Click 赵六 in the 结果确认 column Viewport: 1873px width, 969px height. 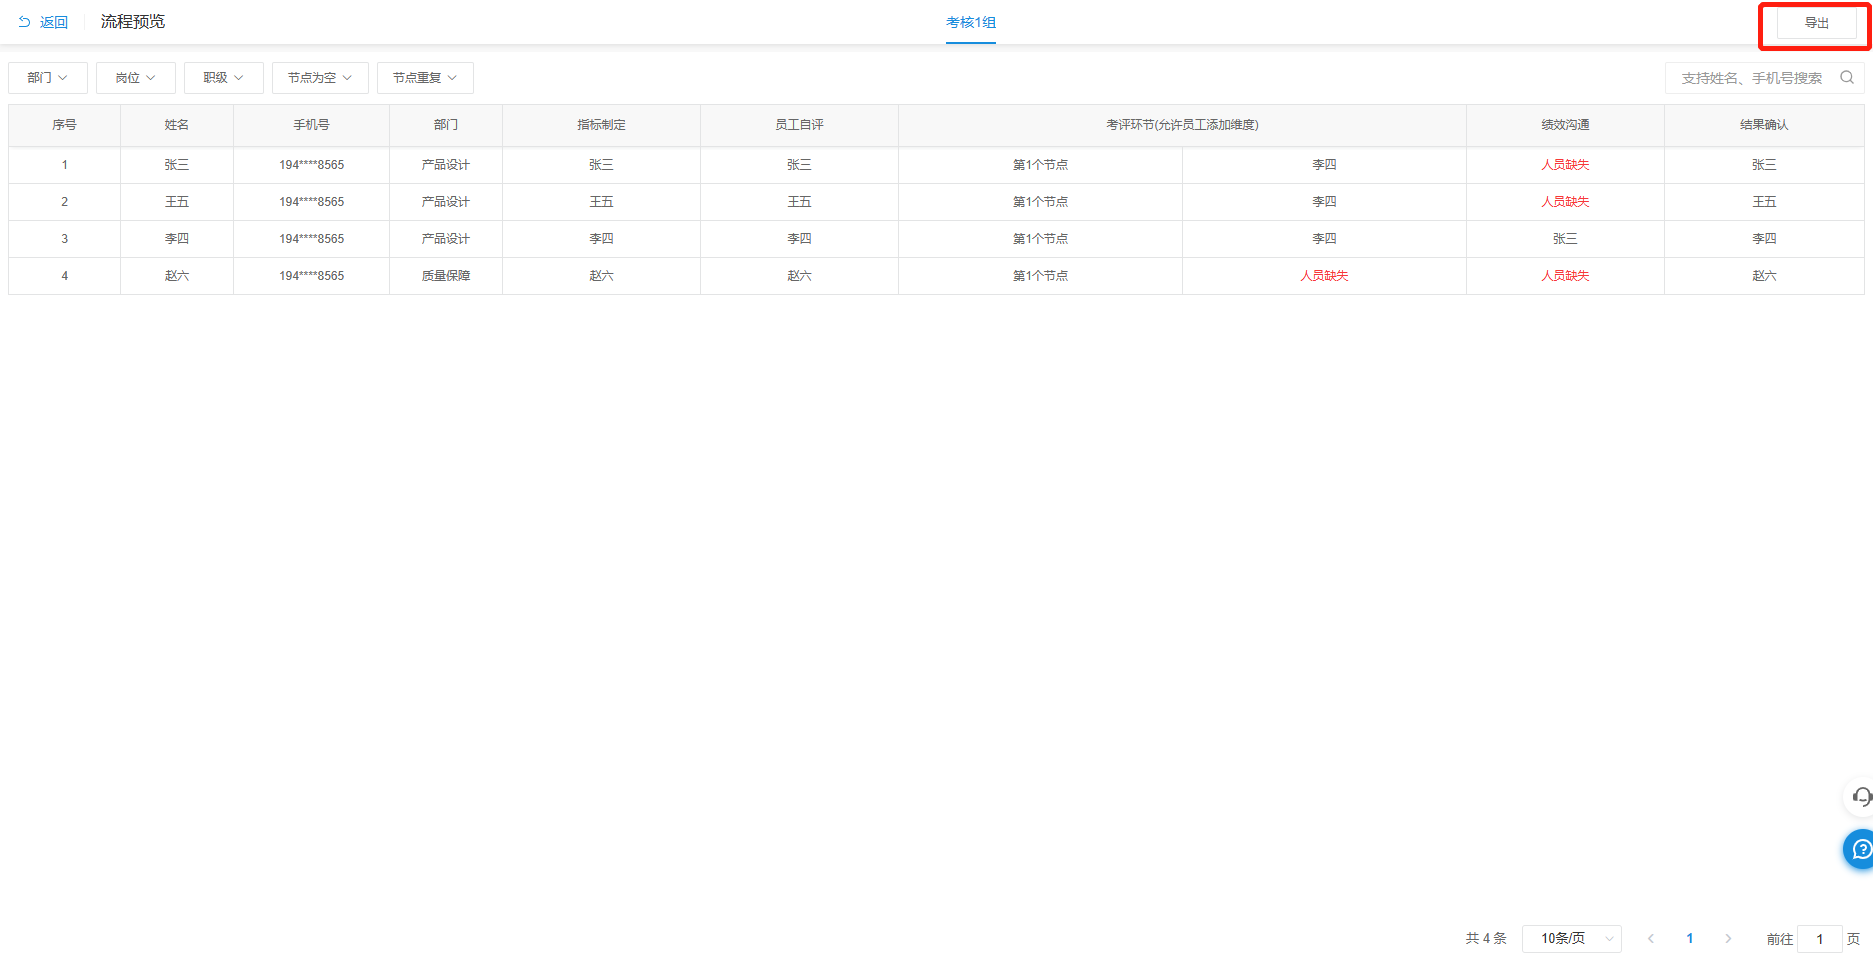[1765, 276]
